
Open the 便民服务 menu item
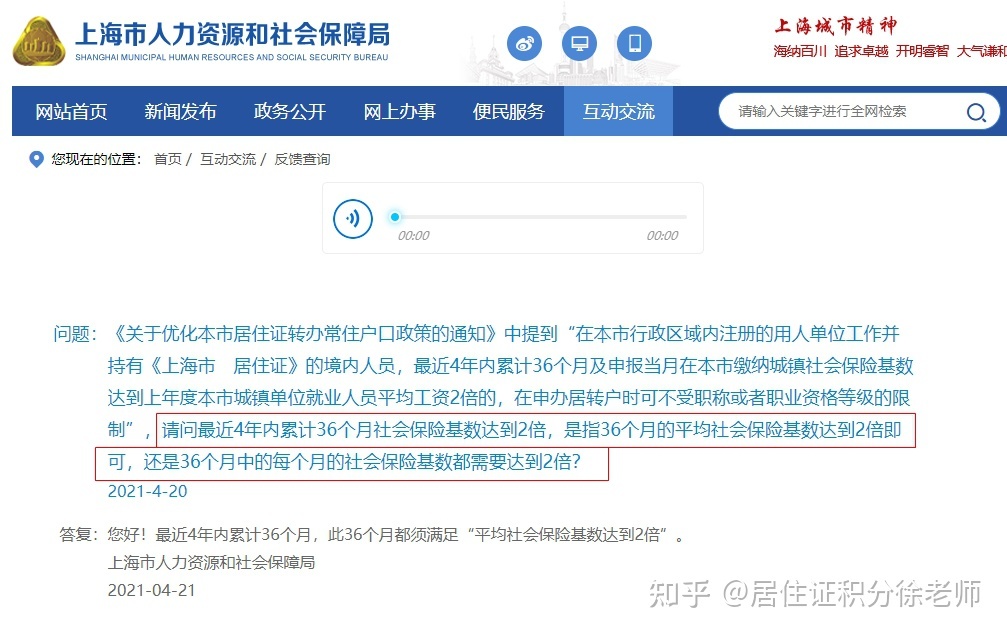(x=509, y=111)
